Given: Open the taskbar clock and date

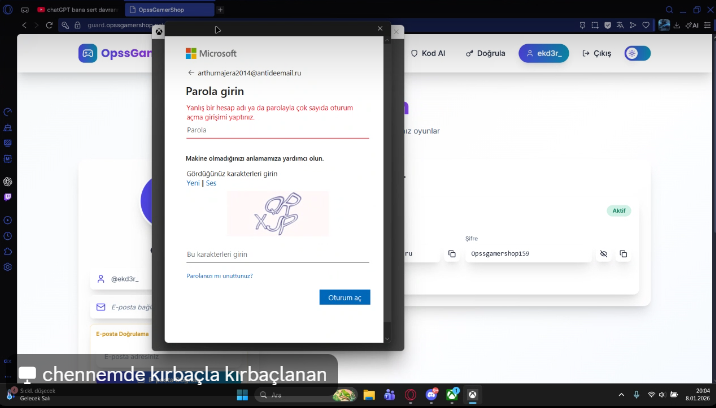Looking at the screenshot, I should (x=697, y=395).
